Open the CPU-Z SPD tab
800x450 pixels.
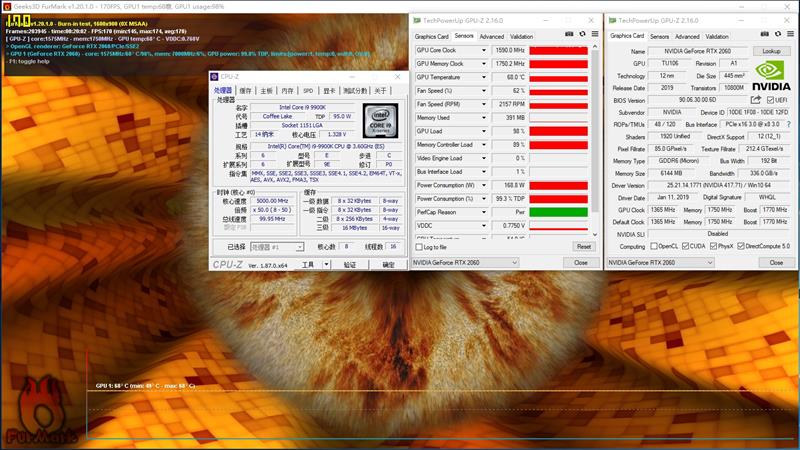tap(308, 90)
